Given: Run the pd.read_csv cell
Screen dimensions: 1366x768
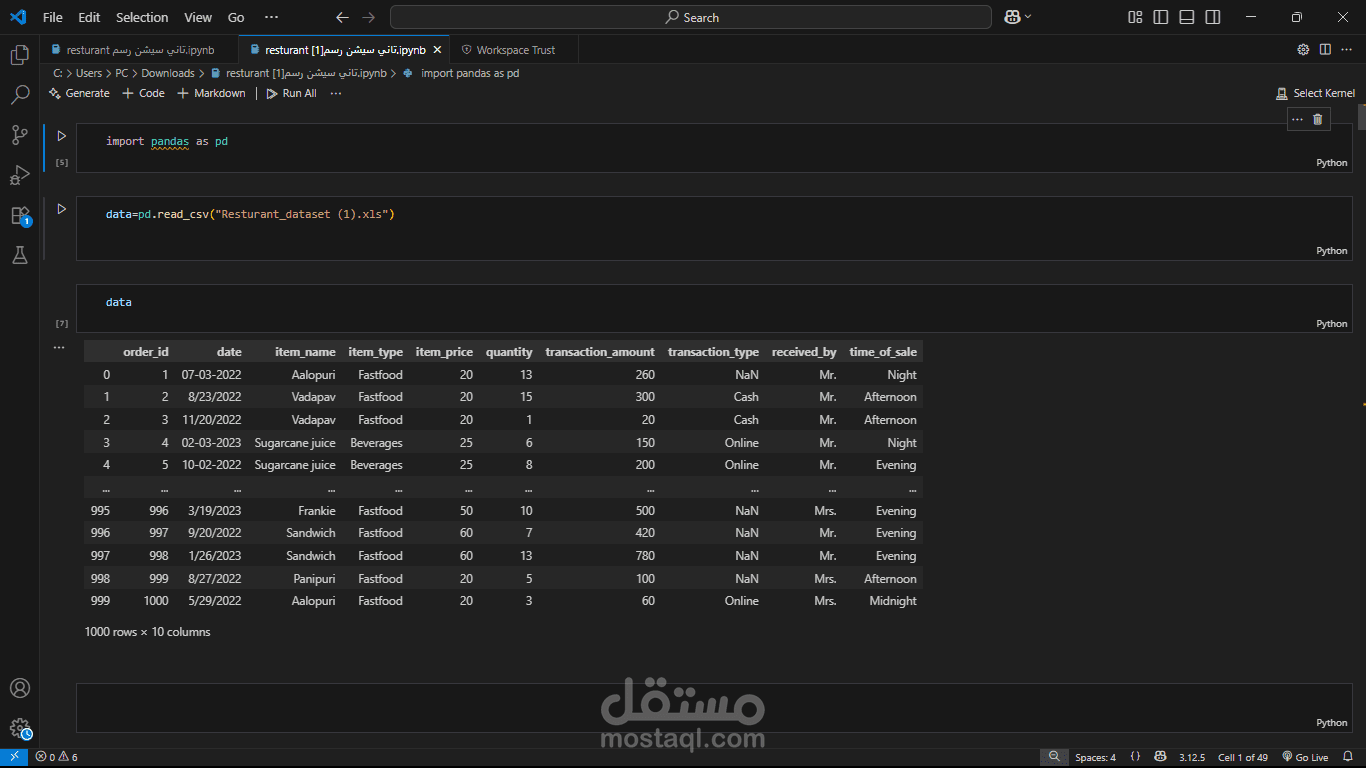Looking at the screenshot, I should click(61, 209).
